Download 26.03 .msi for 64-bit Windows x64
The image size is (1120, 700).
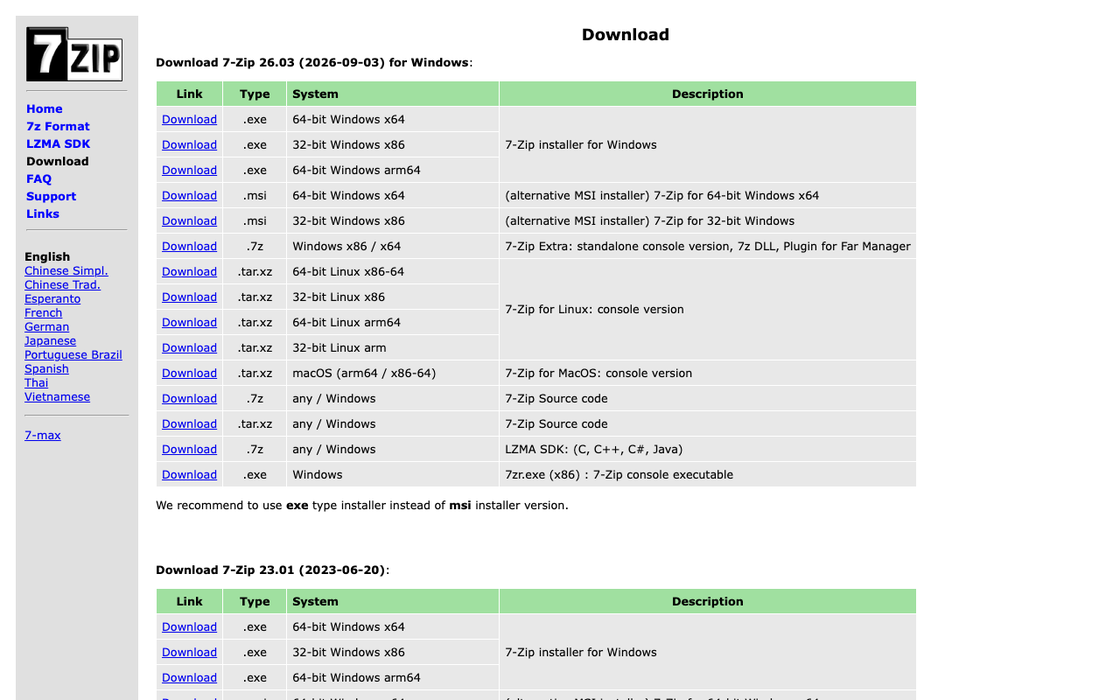189,195
